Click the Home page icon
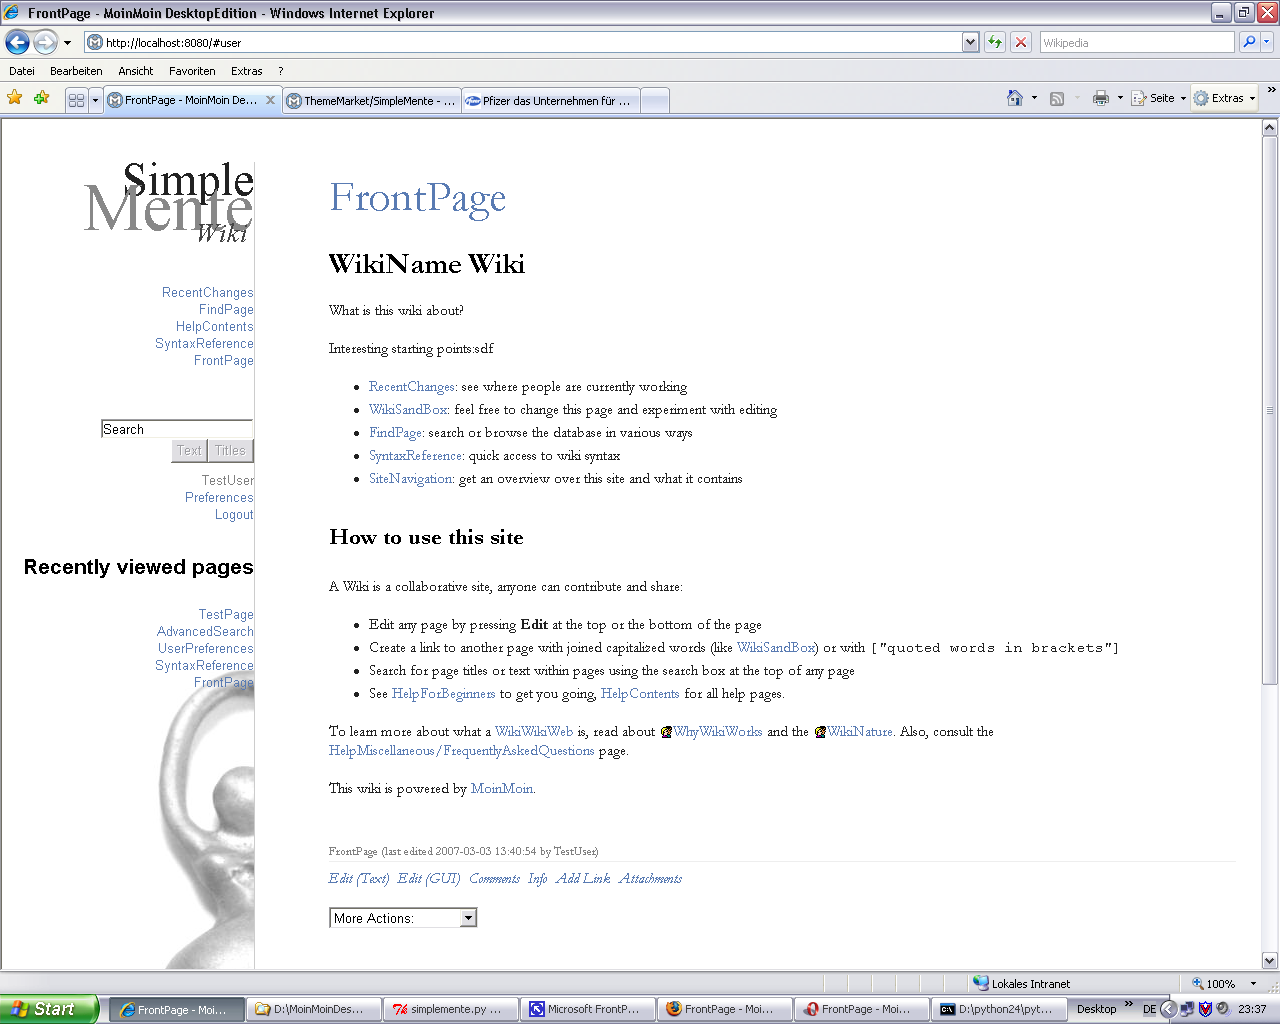The height and width of the screenshot is (1024, 1280). click(1015, 98)
